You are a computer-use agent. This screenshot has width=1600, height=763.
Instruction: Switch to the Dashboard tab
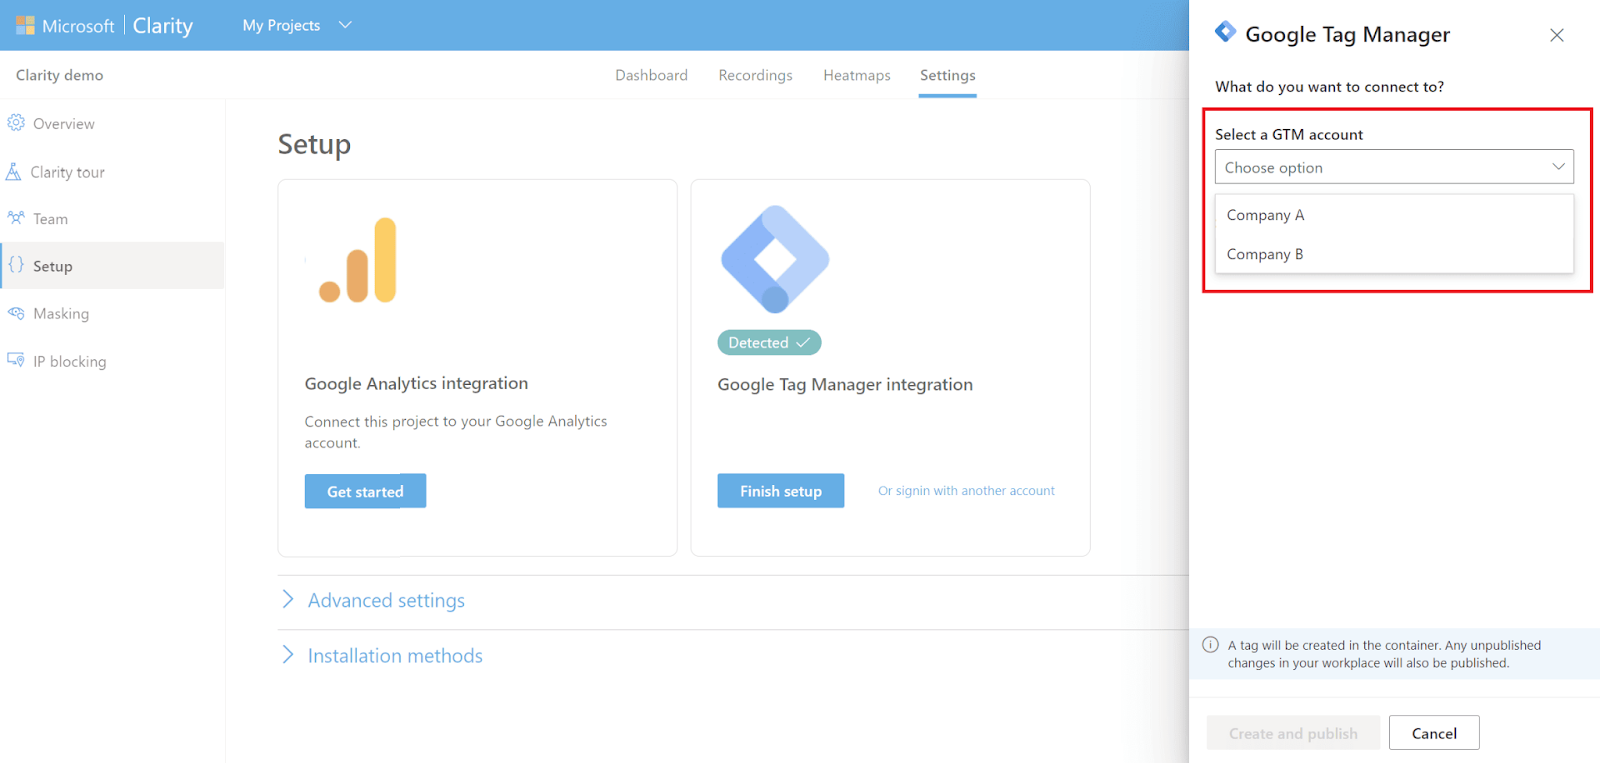click(x=651, y=75)
